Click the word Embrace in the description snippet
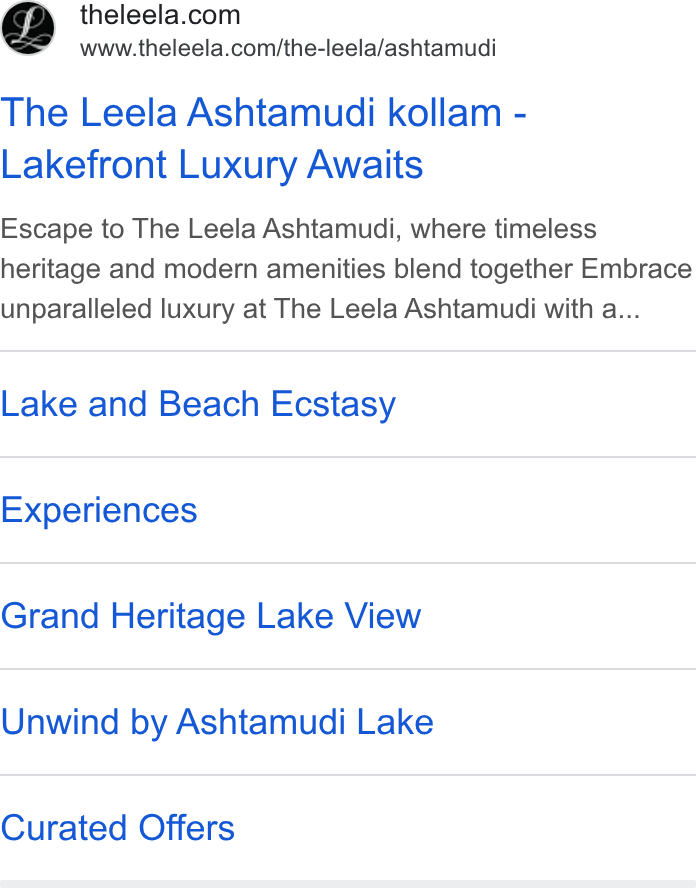This screenshot has width=696, height=888. tap(637, 269)
